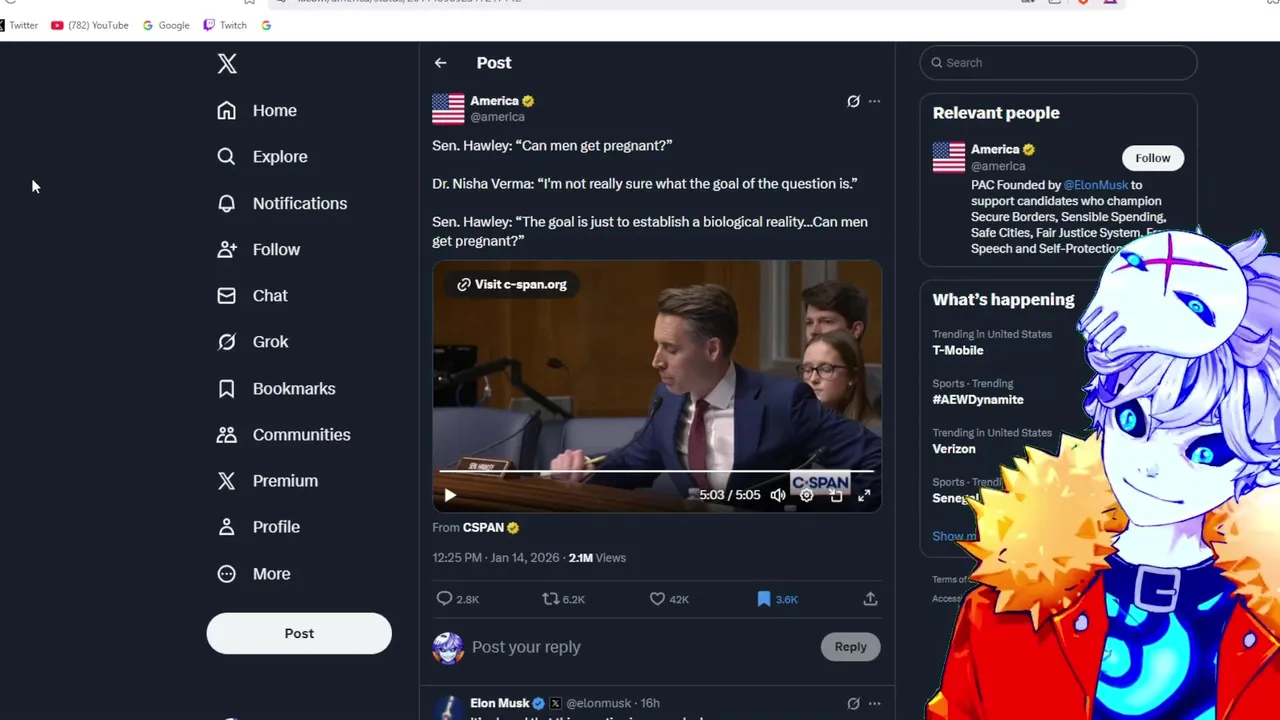
Task: Open video settings gear icon
Action: tap(807, 495)
